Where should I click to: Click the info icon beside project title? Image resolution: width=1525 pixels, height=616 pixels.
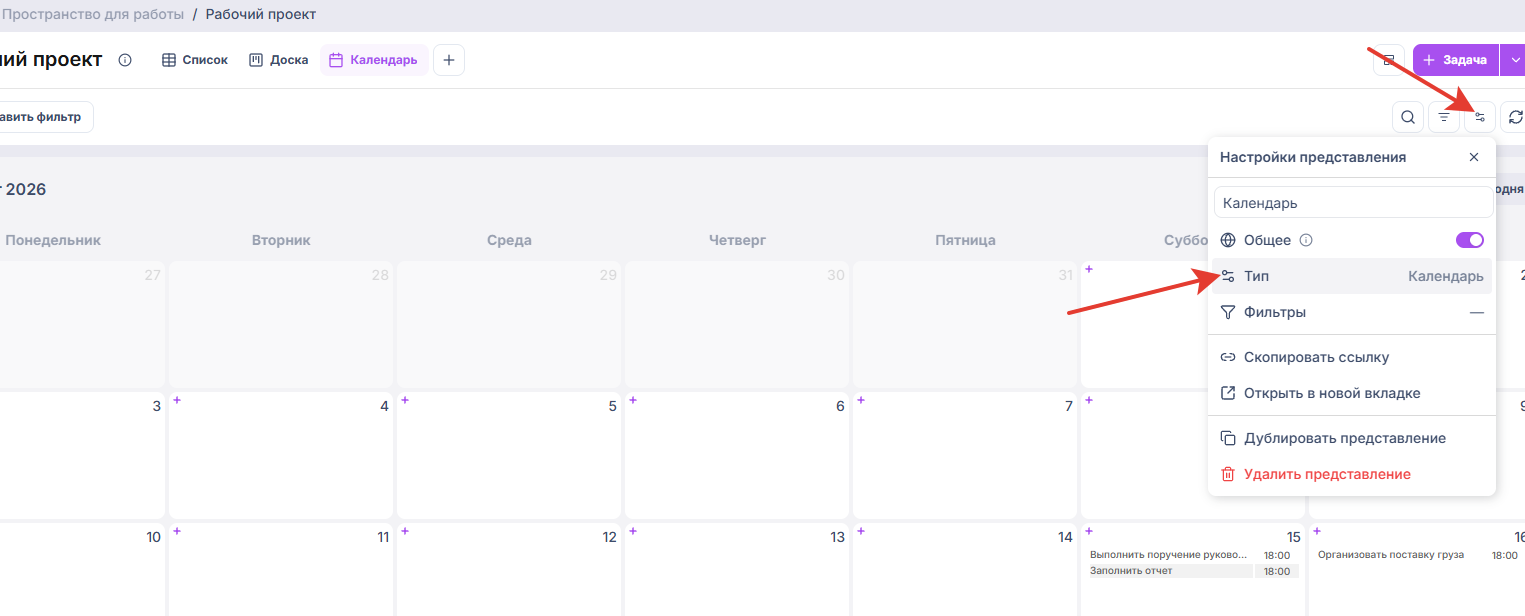click(x=125, y=60)
